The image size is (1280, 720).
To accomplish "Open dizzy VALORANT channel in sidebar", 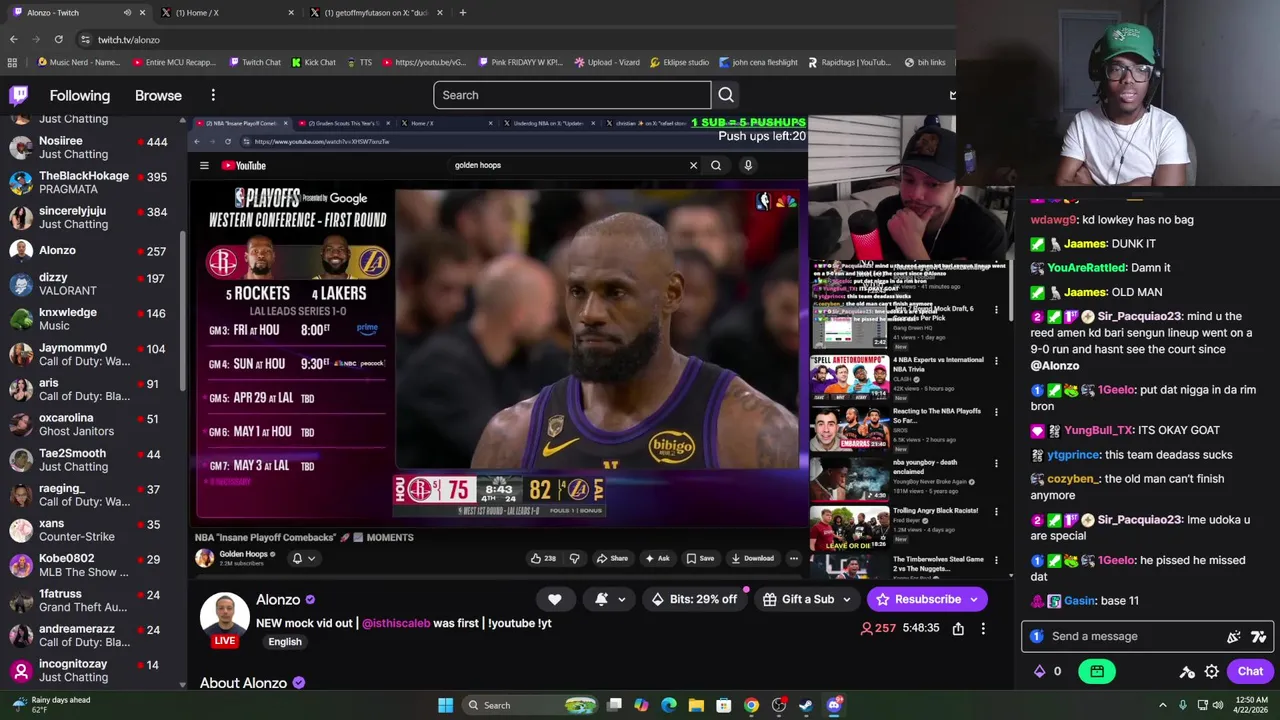I will click(x=92, y=283).
